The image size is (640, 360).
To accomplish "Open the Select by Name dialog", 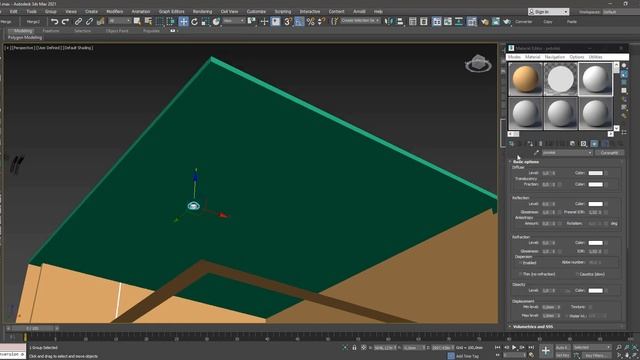I will (148, 22).
